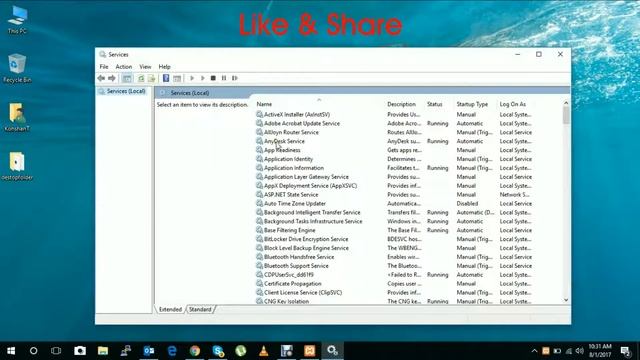Click the scrollbar up arrow in services list
This screenshot has height=360, width=640.
coord(566,103)
